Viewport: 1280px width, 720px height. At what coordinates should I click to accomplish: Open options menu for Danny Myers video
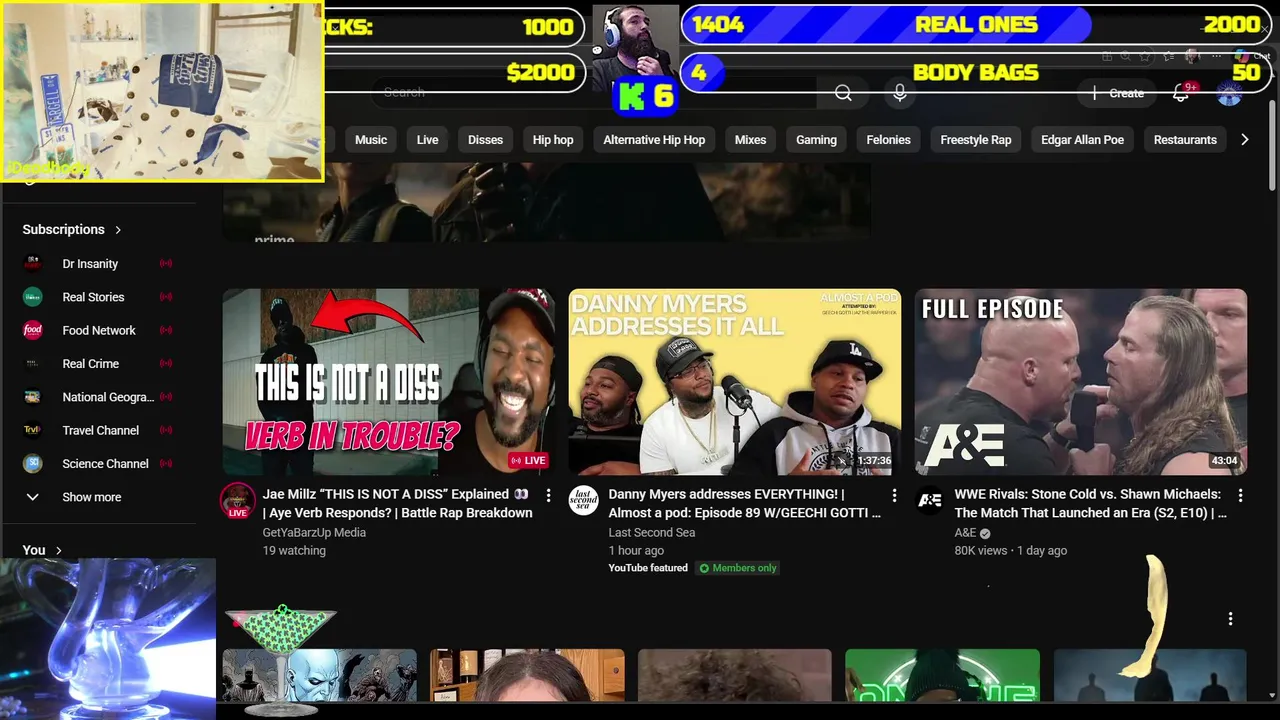pyautogui.click(x=894, y=495)
